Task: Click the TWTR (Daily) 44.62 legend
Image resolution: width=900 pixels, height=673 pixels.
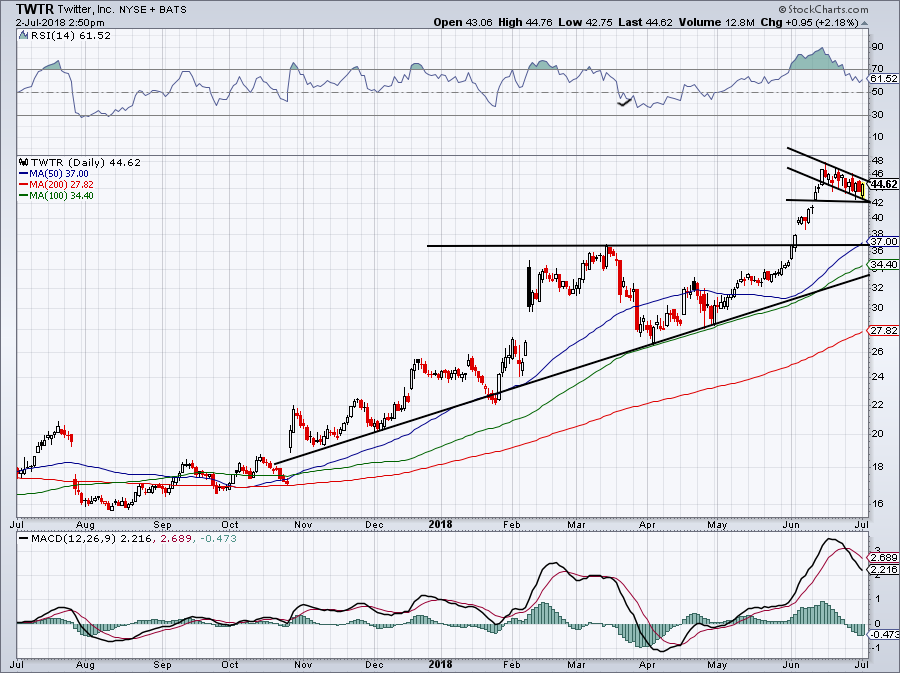Action: click(x=86, y=162)
